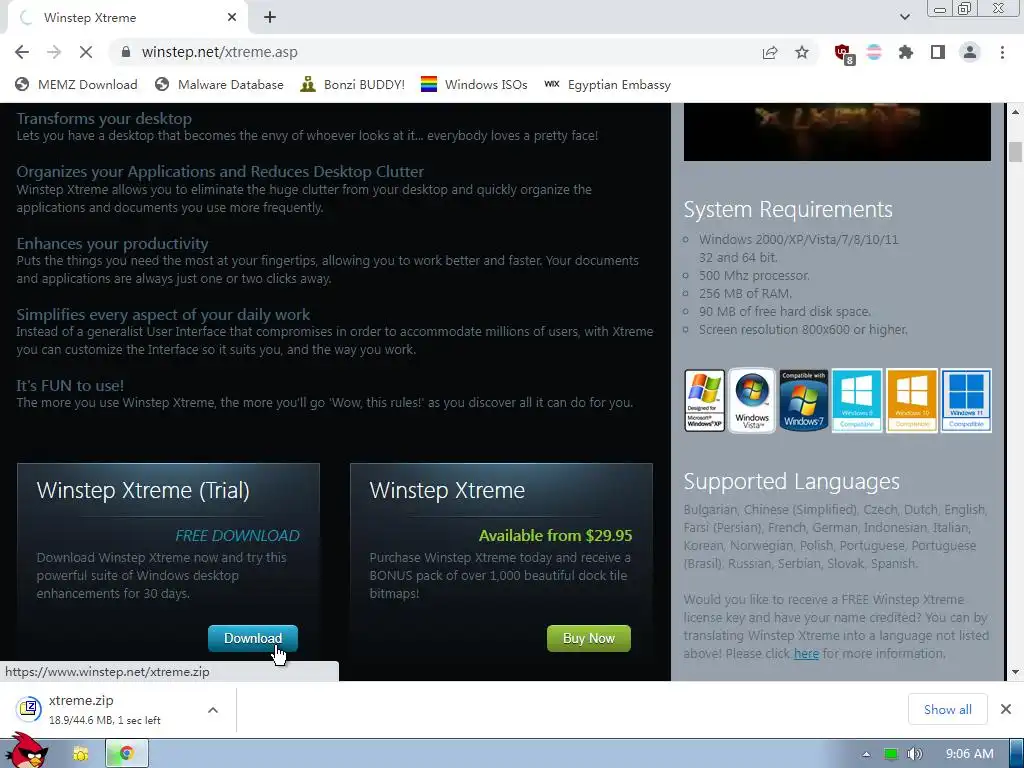The width and height of the screenshot is (1024, 768).
Task: Bookmark this page with the star
Action: click(802, 52)
